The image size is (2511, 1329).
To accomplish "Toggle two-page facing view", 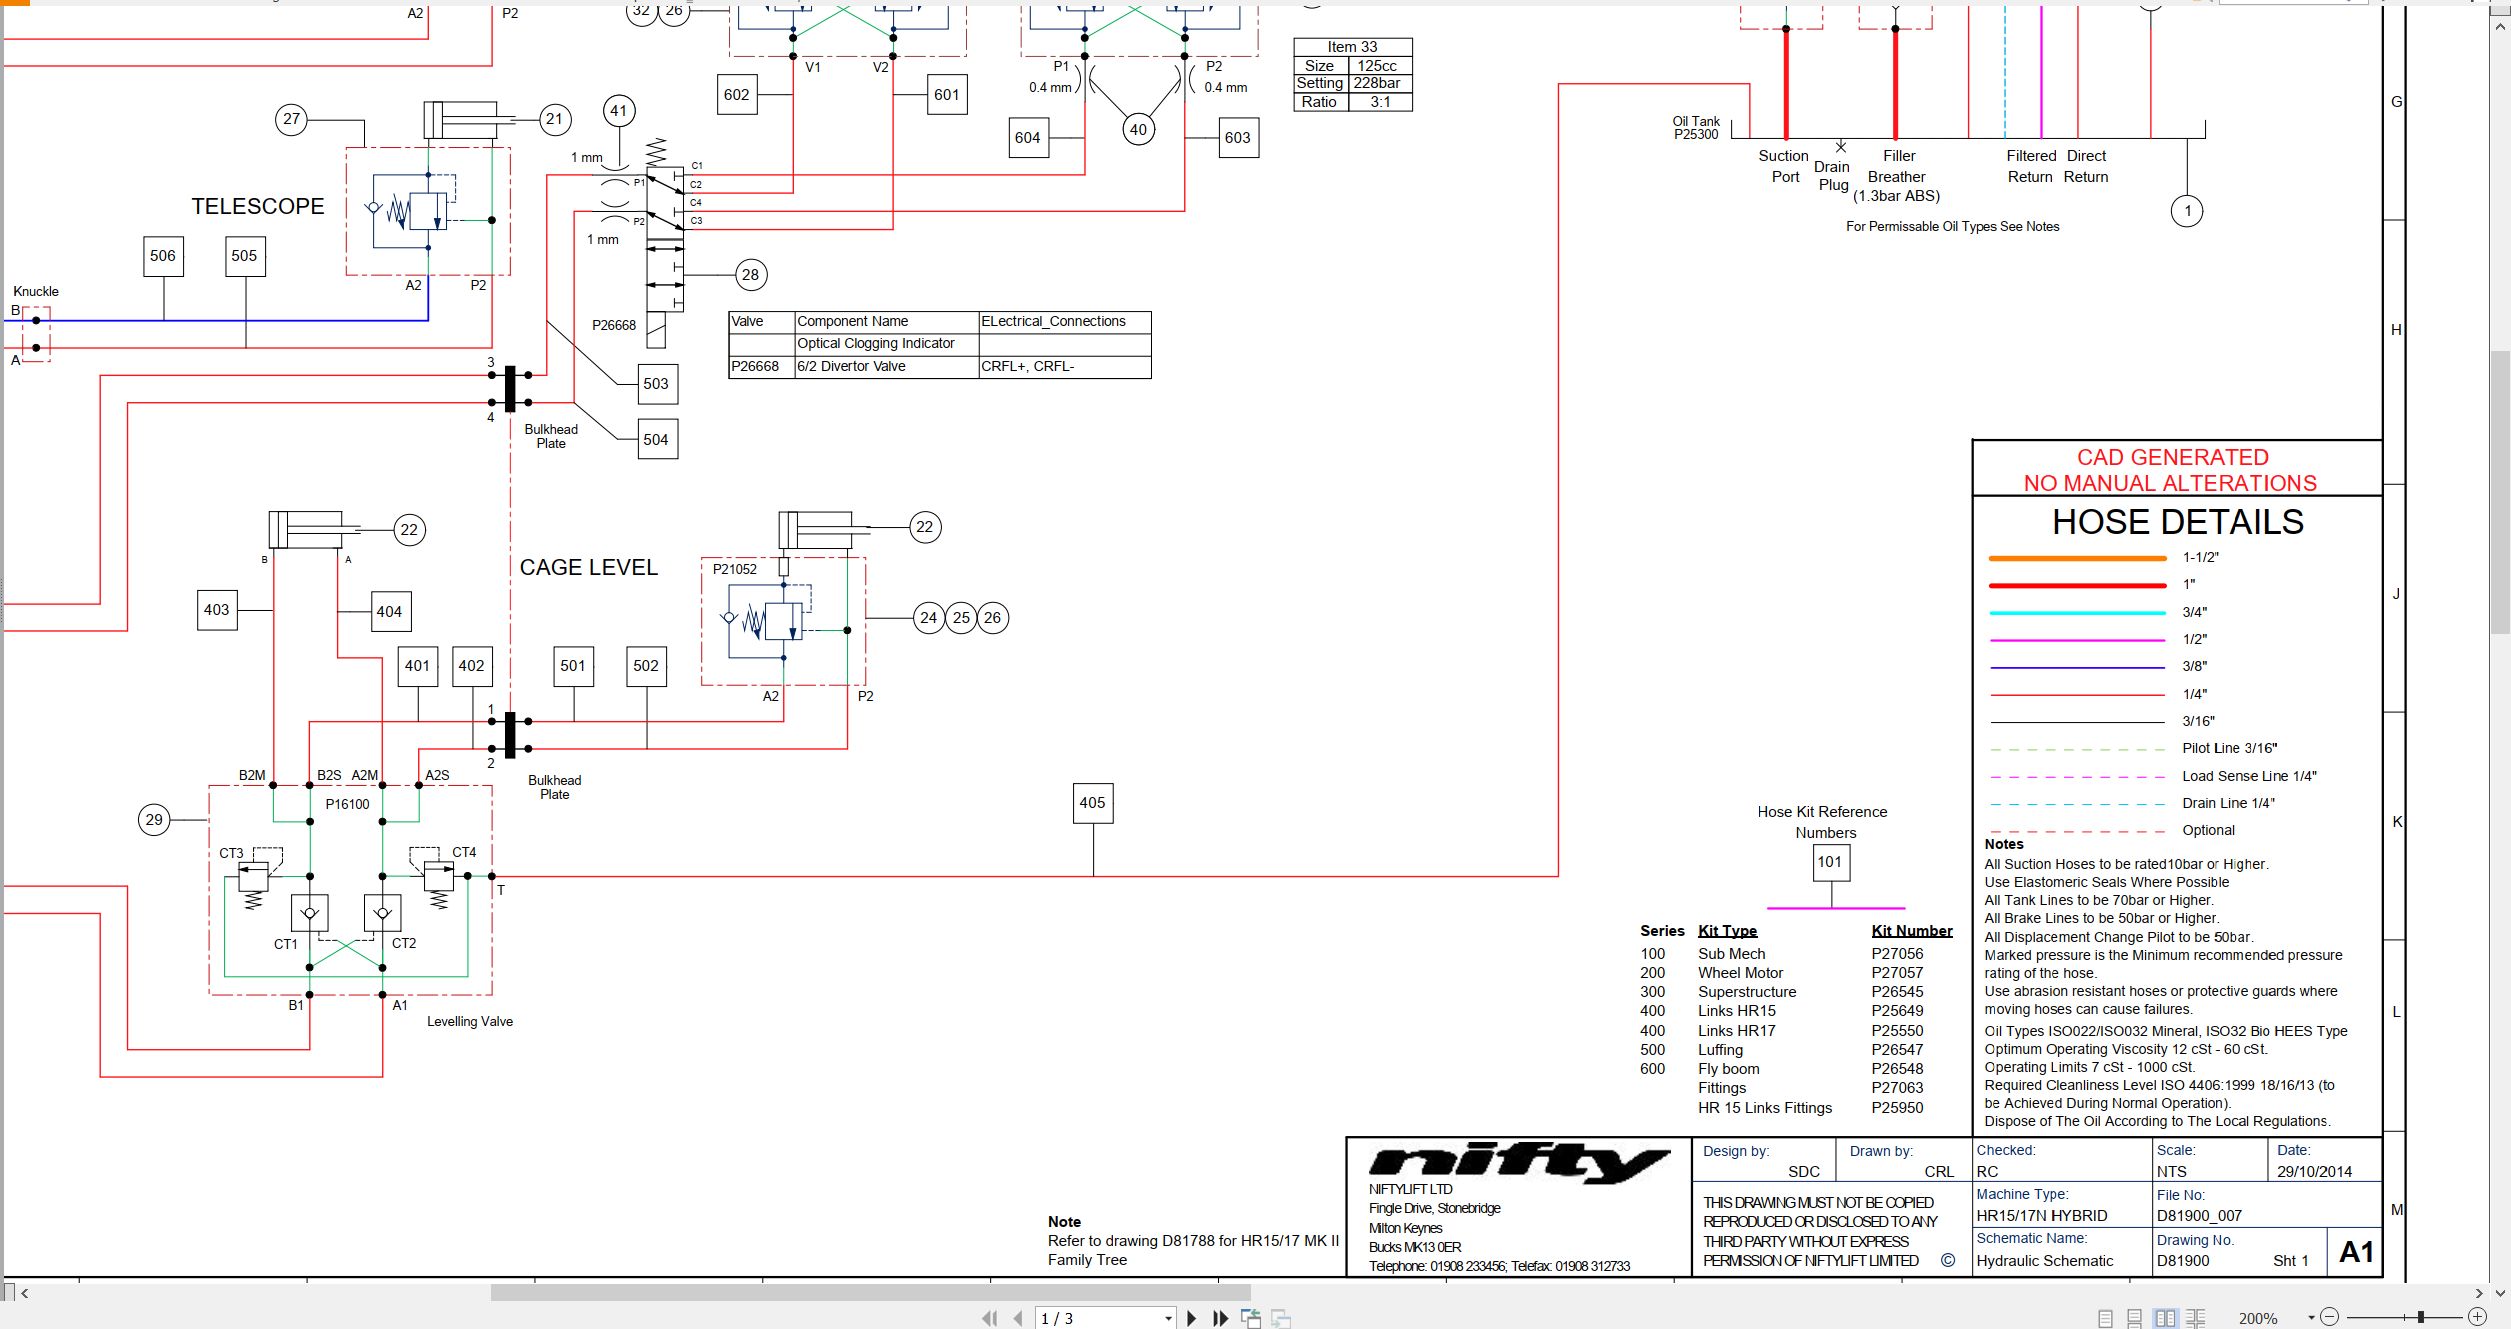I will click(x=2165, y=1319).
